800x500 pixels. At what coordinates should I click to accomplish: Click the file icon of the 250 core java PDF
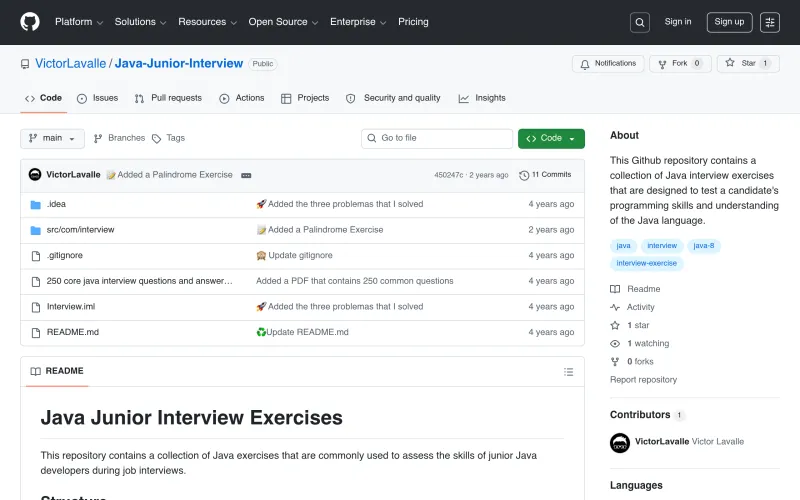[36, 281]
